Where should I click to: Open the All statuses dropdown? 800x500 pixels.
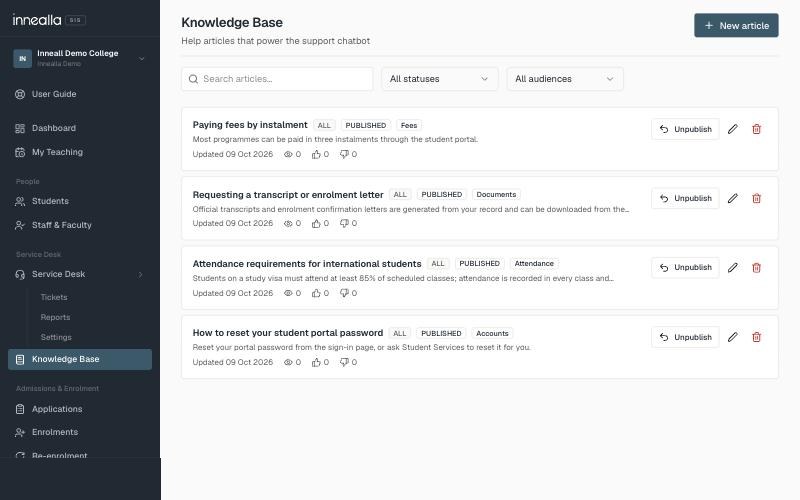coord(439,79)
